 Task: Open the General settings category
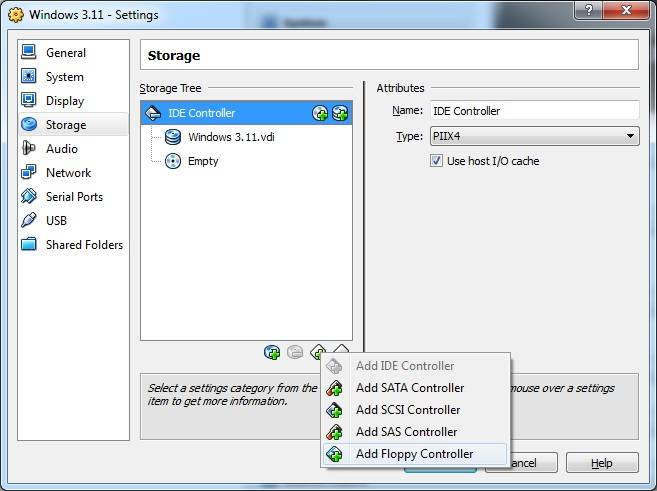click(x=65, y=53)
